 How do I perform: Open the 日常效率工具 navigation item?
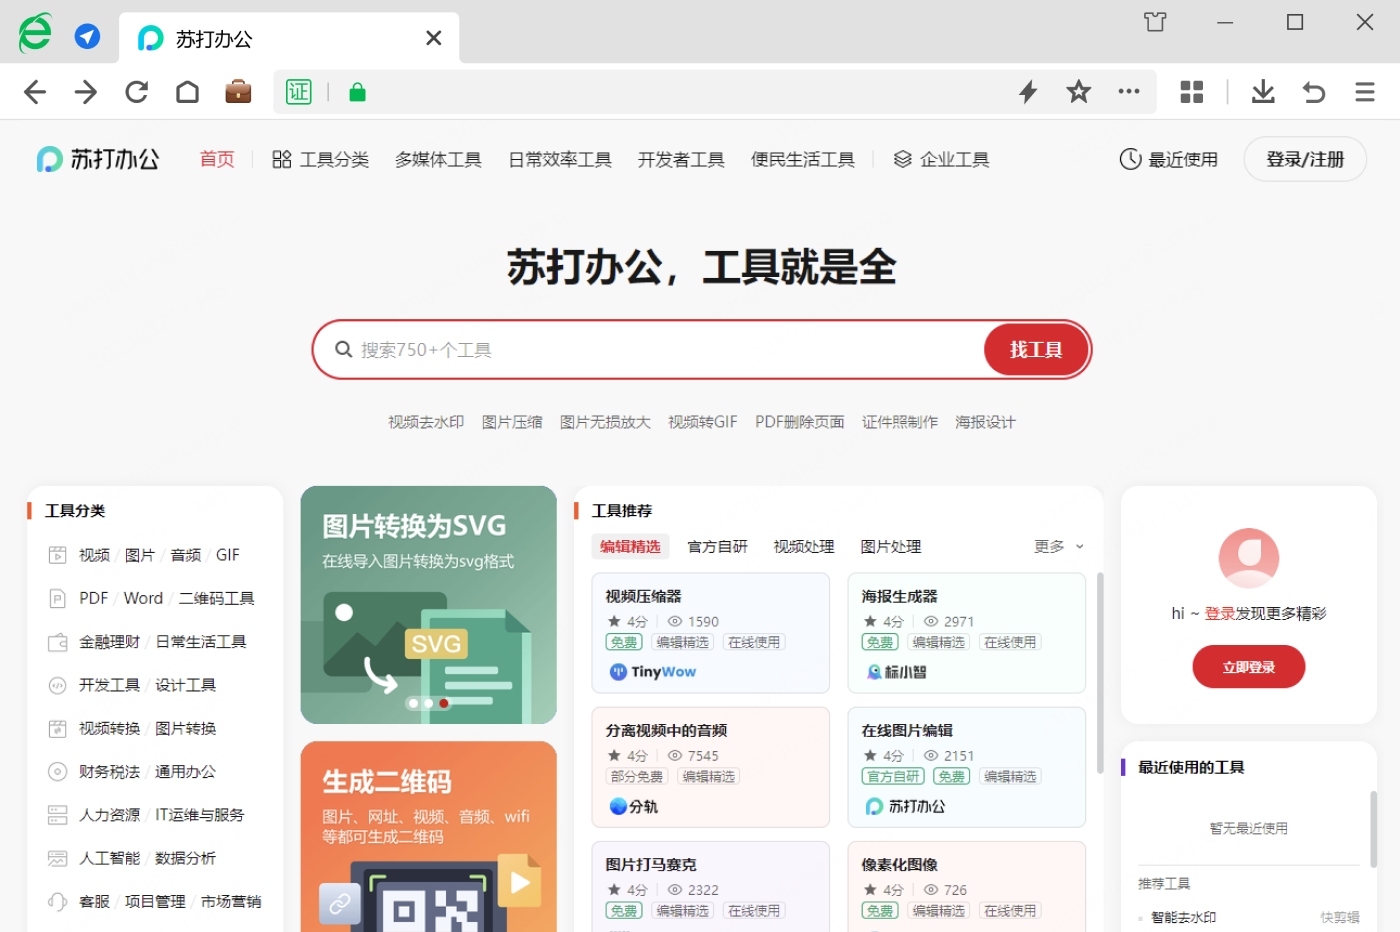[x=560, y=159]
